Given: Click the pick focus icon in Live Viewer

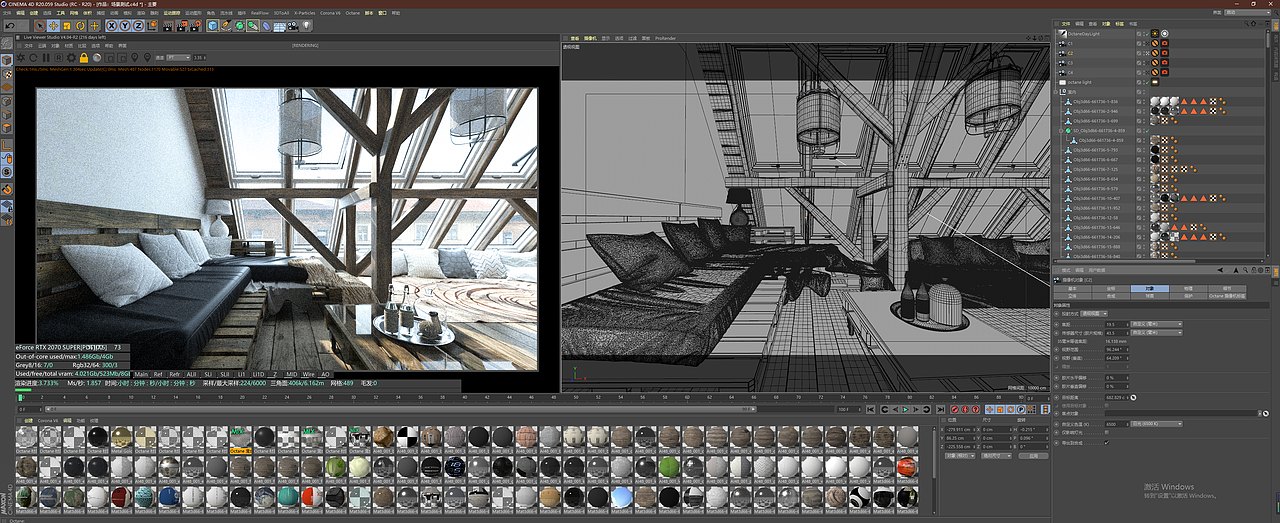Looking at the screenshot, I should [134, 58].
